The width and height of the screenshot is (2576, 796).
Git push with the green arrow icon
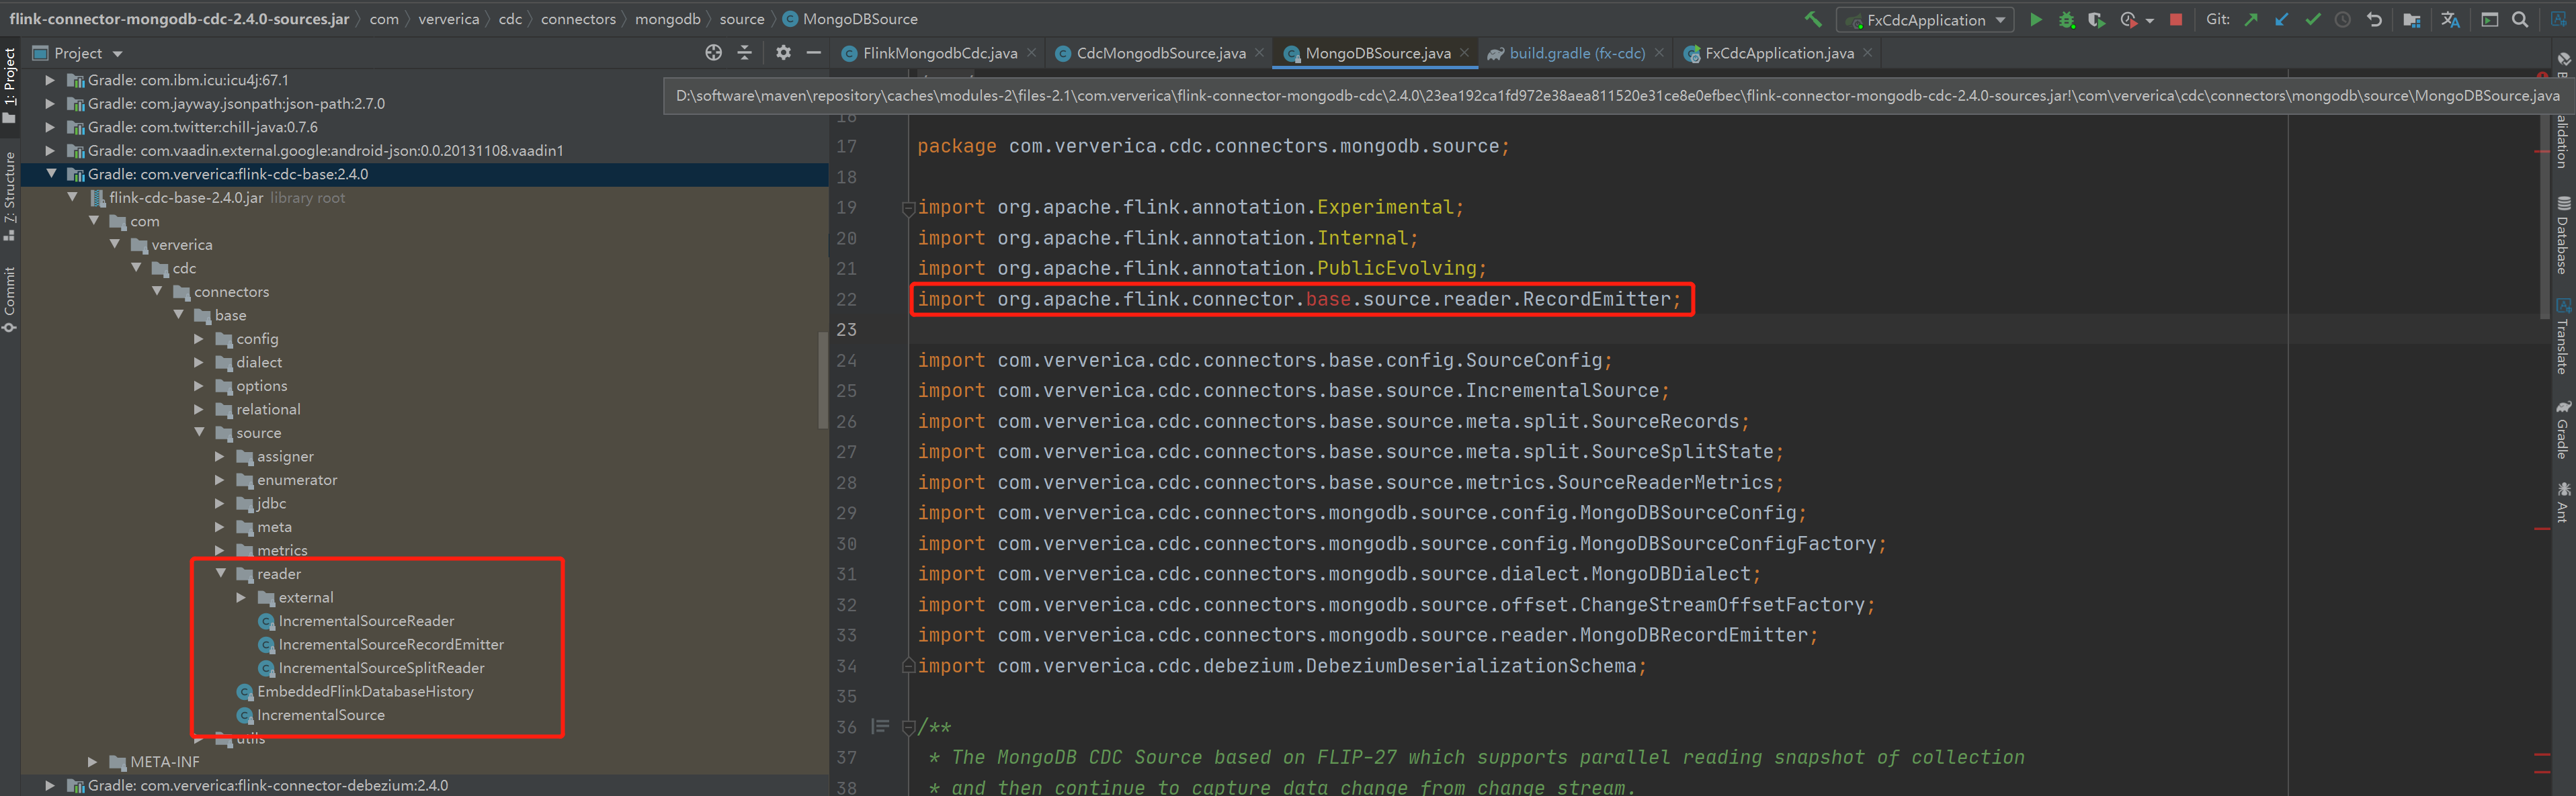[2250, 19]
